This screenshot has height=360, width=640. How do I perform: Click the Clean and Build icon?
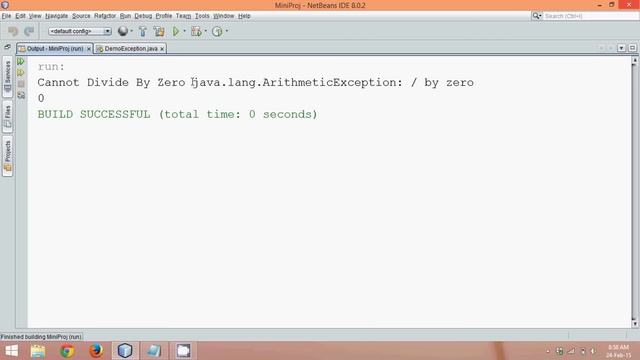[159, 31]
